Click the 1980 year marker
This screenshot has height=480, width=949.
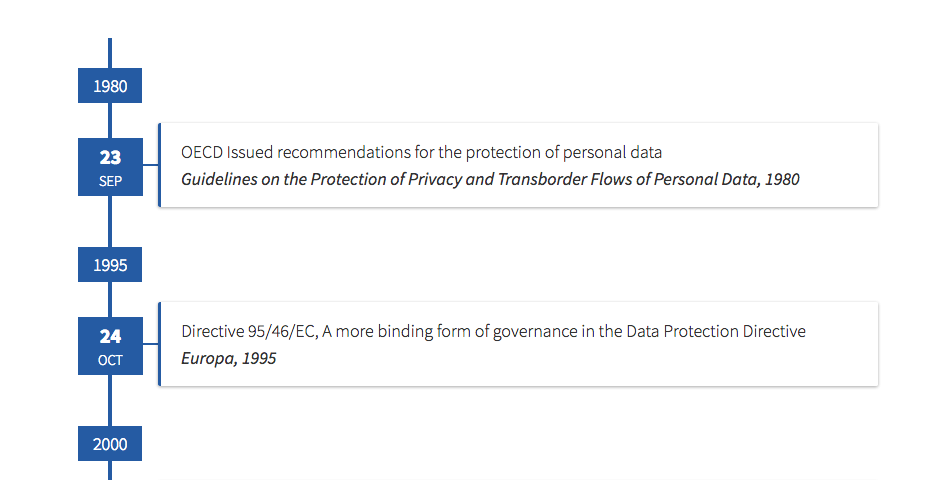(x=110, y=86)
